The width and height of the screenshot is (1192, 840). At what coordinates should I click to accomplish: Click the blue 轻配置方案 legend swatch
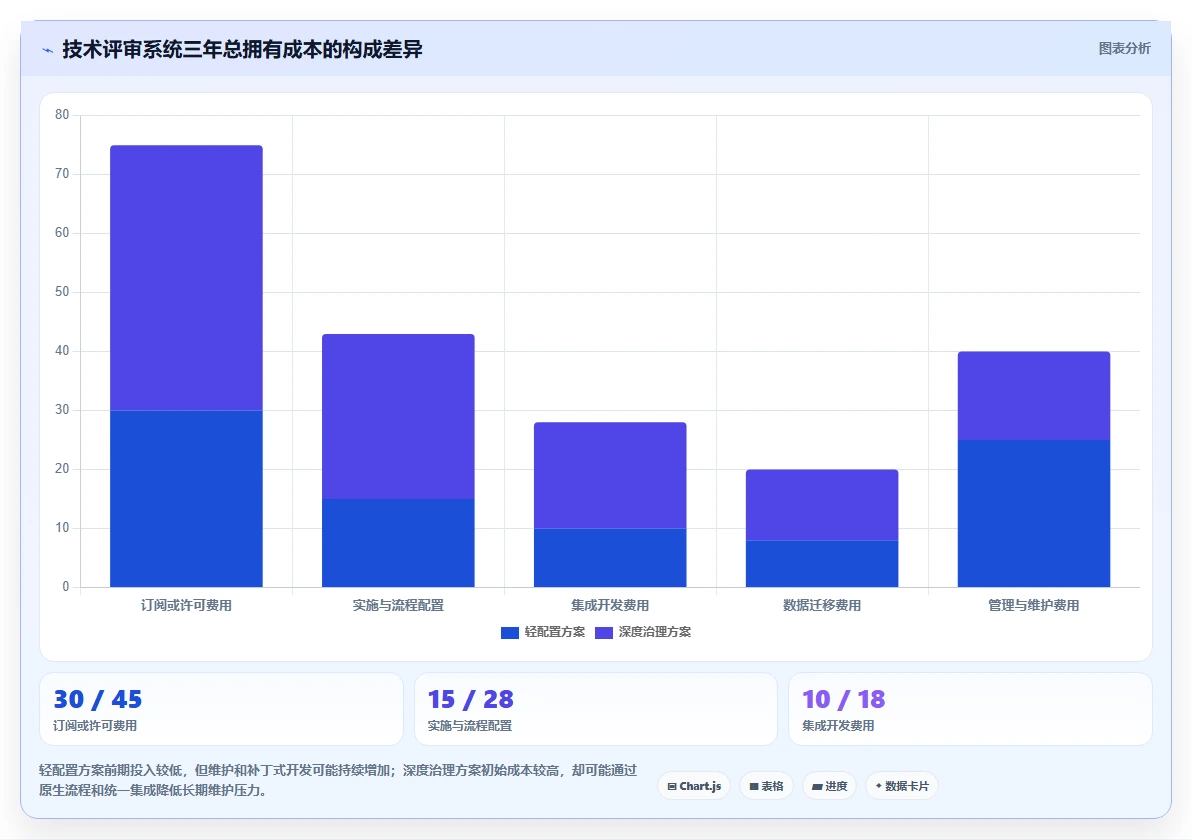509,632
